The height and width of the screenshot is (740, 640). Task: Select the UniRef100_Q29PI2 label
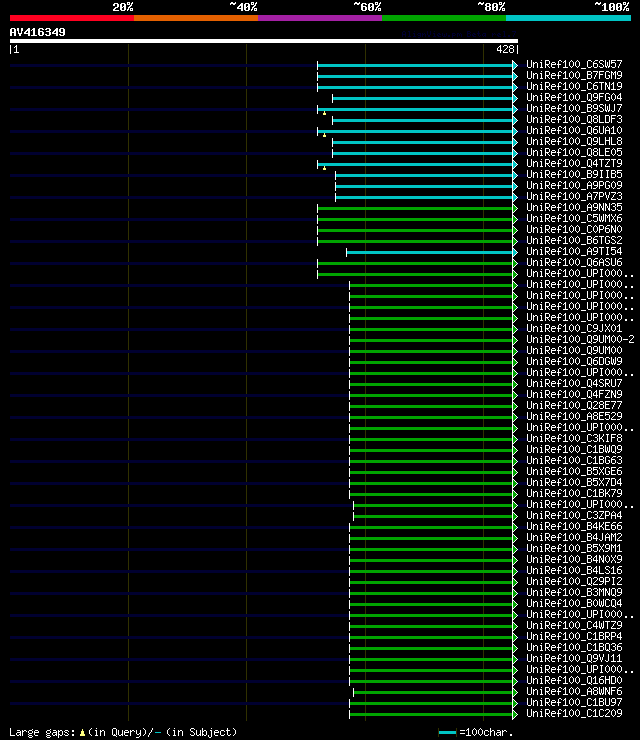[x=574, y=581]
